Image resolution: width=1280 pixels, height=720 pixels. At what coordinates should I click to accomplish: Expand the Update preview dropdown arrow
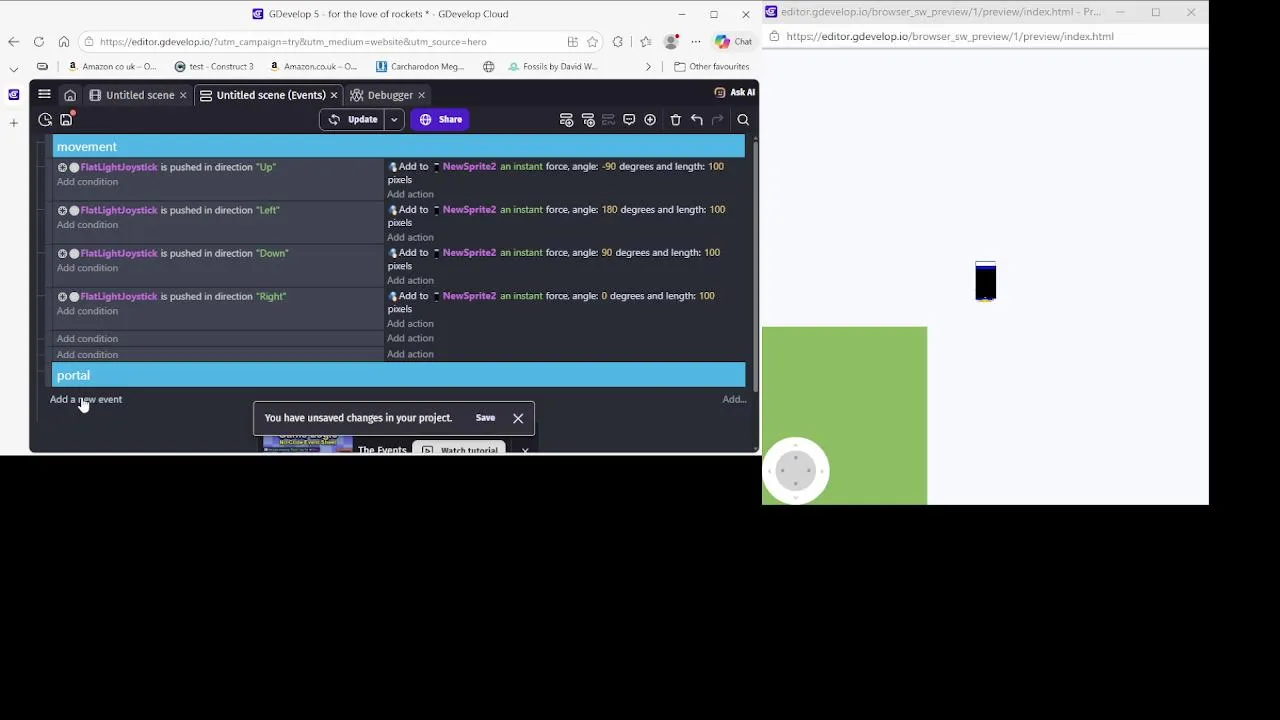(x=394, y=120)
